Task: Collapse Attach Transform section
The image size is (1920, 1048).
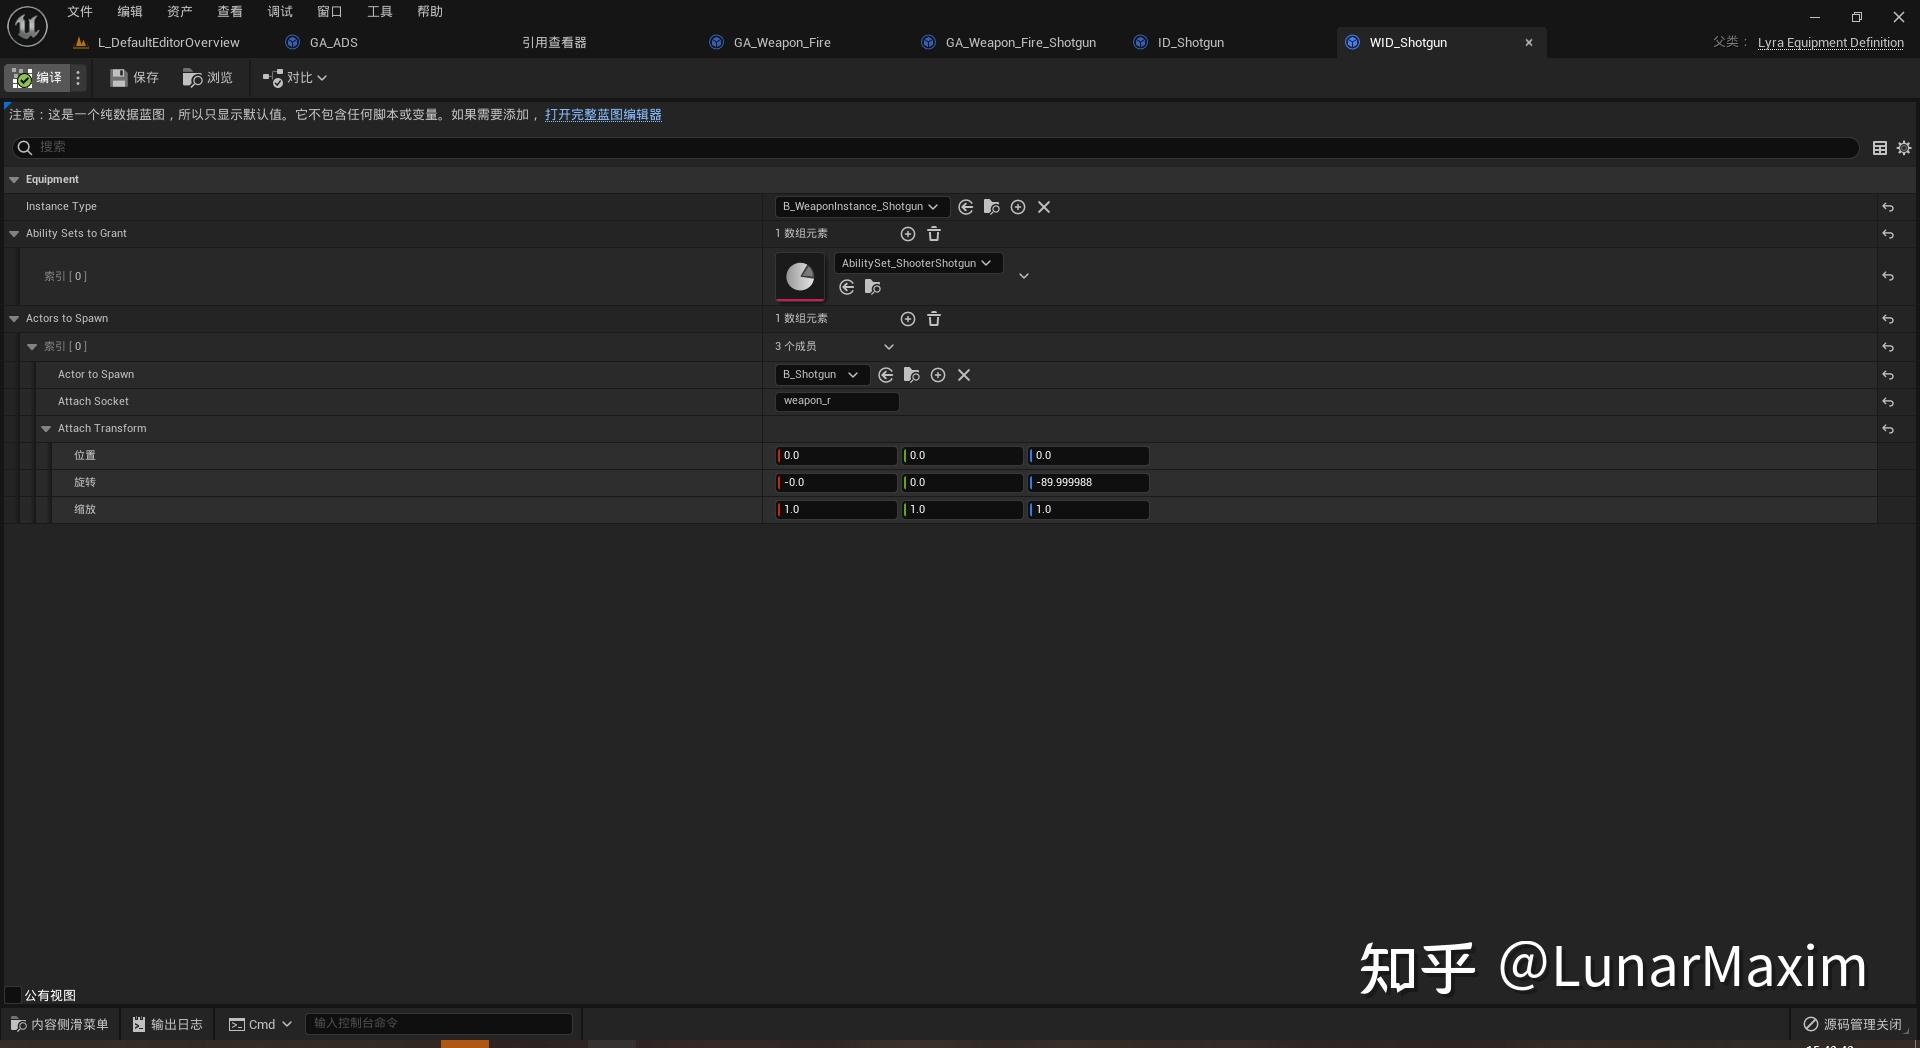Action: click(46, 429)
